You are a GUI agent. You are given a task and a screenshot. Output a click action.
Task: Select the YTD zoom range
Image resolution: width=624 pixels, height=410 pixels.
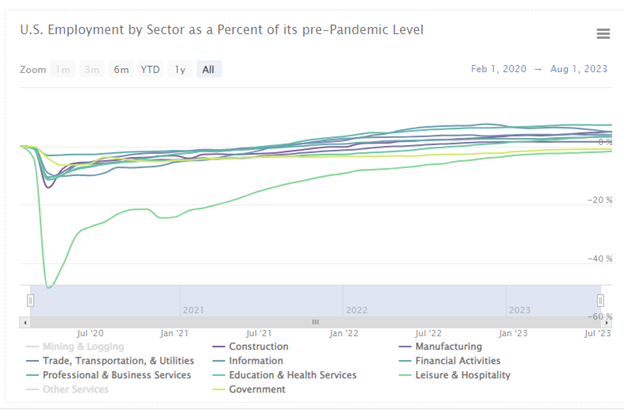tap(150, 69)
